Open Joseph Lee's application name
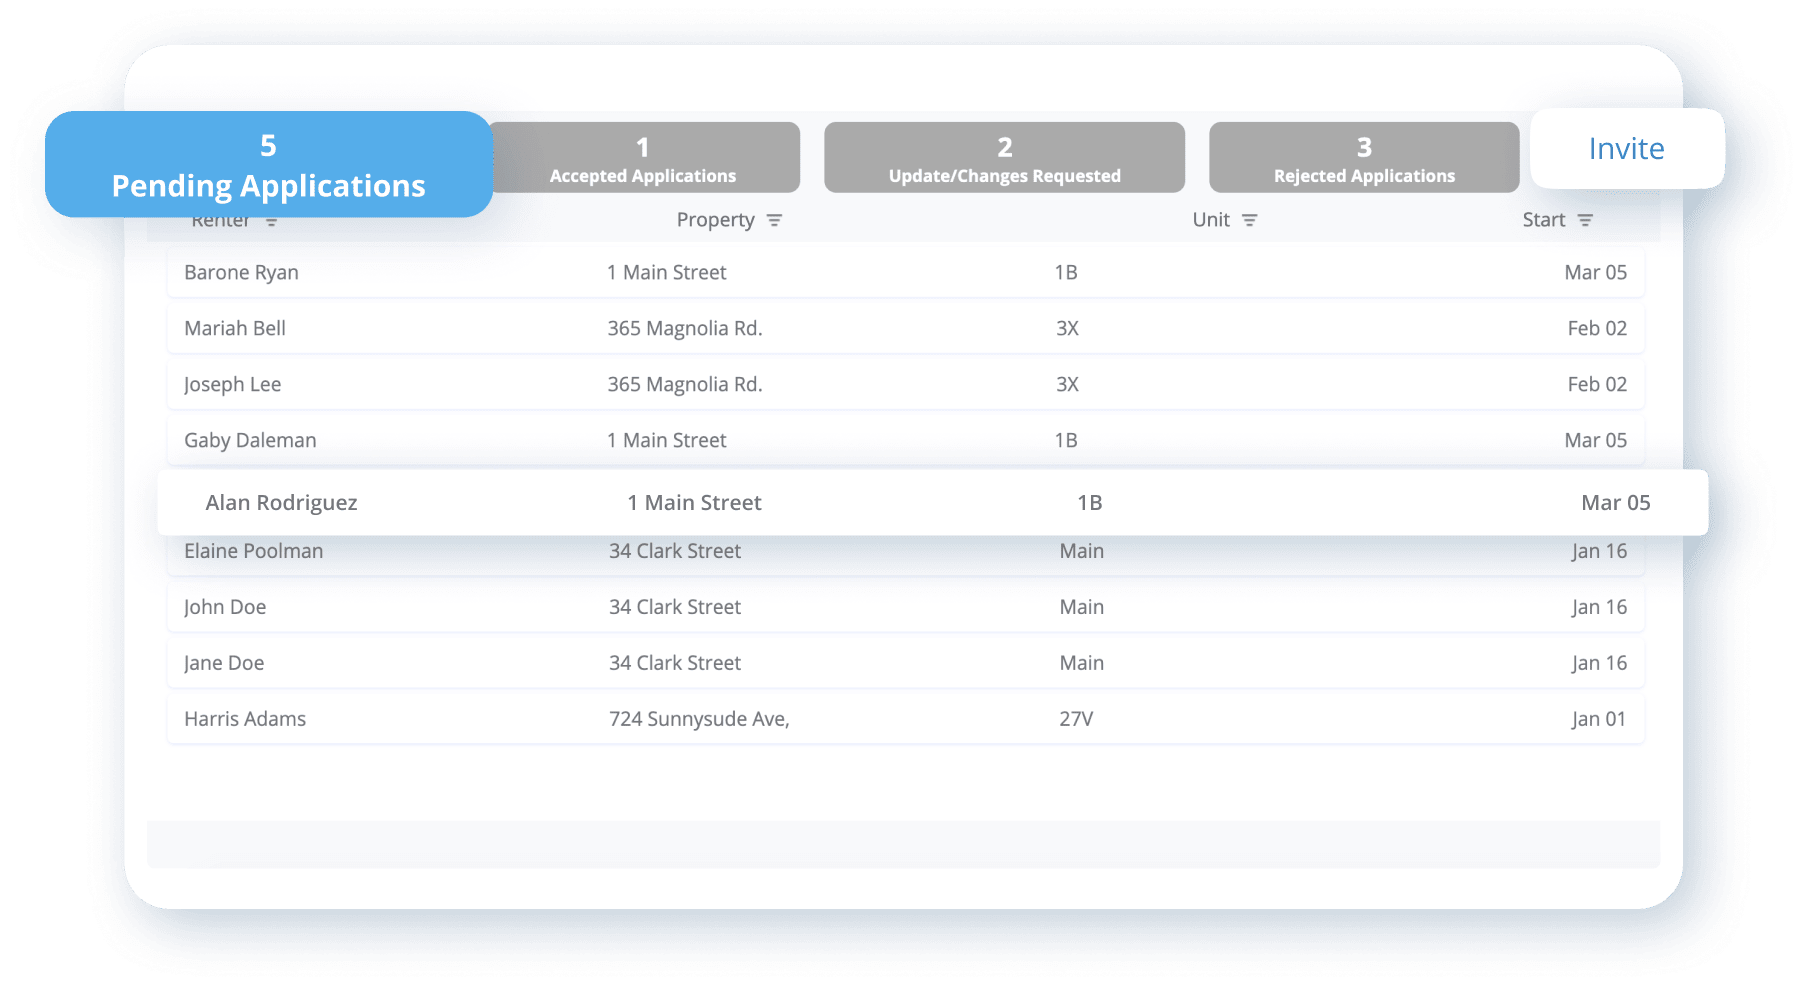 (232, 385)
